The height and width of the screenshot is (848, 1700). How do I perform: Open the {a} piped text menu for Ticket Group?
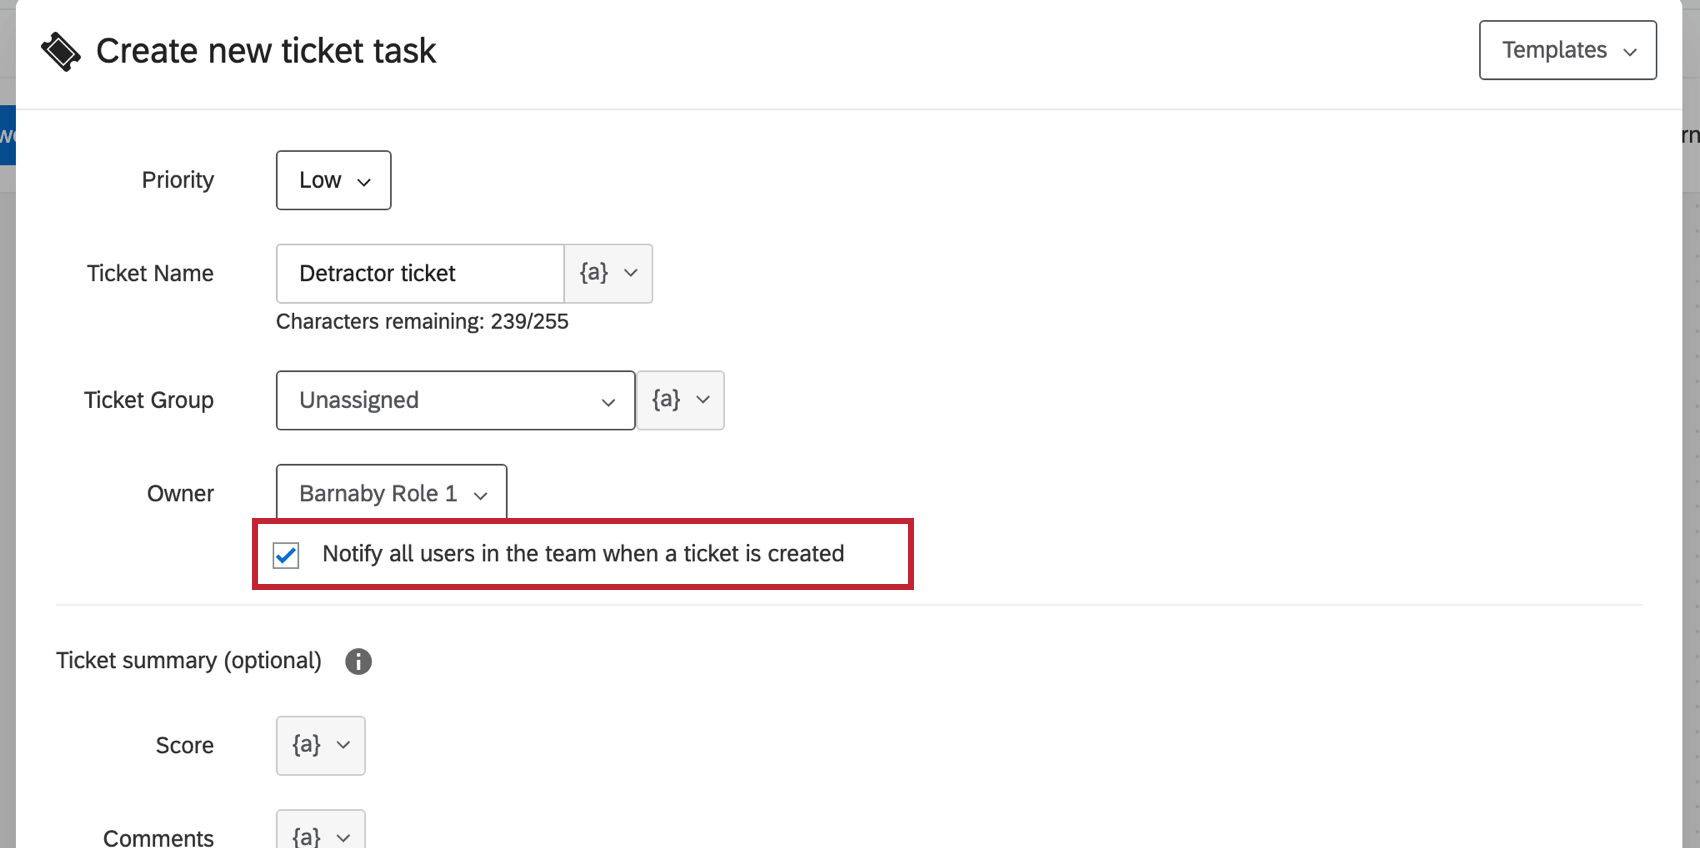pyautogui.click(x=680, y=400)
